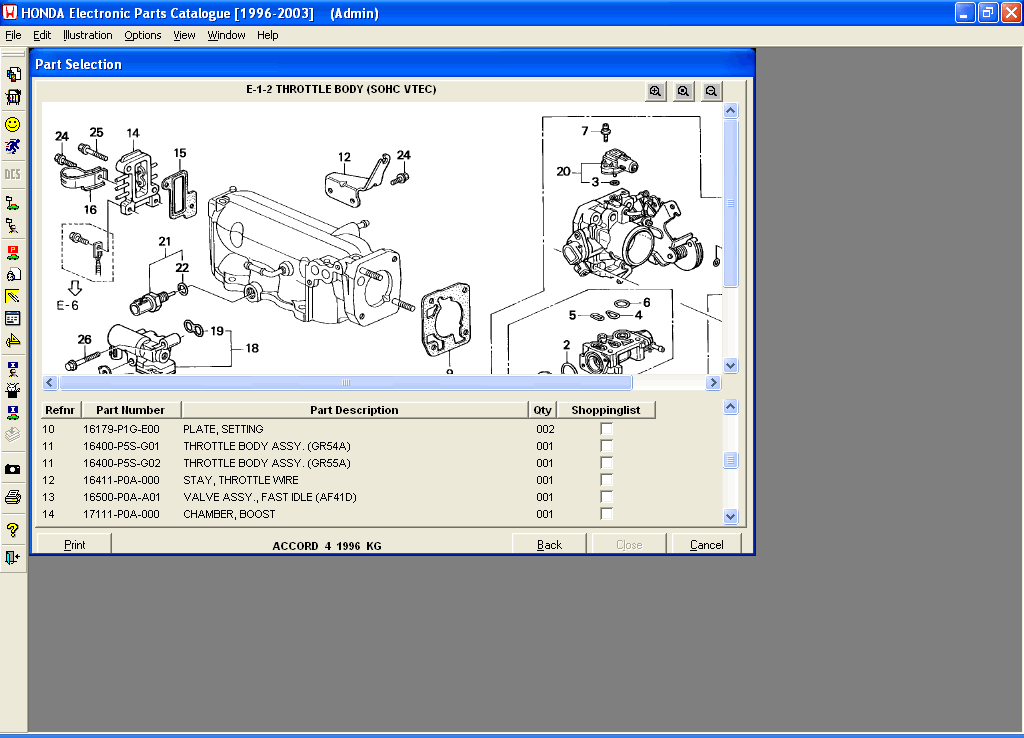Viewport: 1024px width, 738px height.
Task: Click the printer icon in left toolbar
Action: (13, 498)
